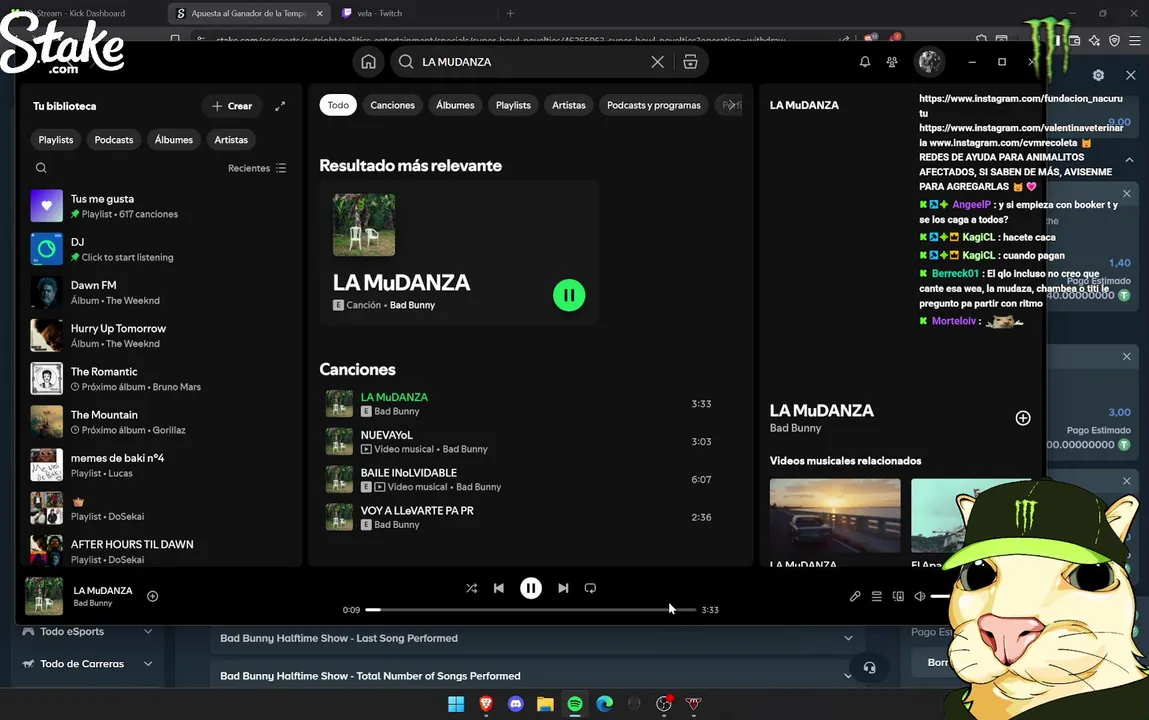Image resolution: width=1149 pixels, height=720 pixels.
Task: Click the Crear button in library
Action: point(232,106)
